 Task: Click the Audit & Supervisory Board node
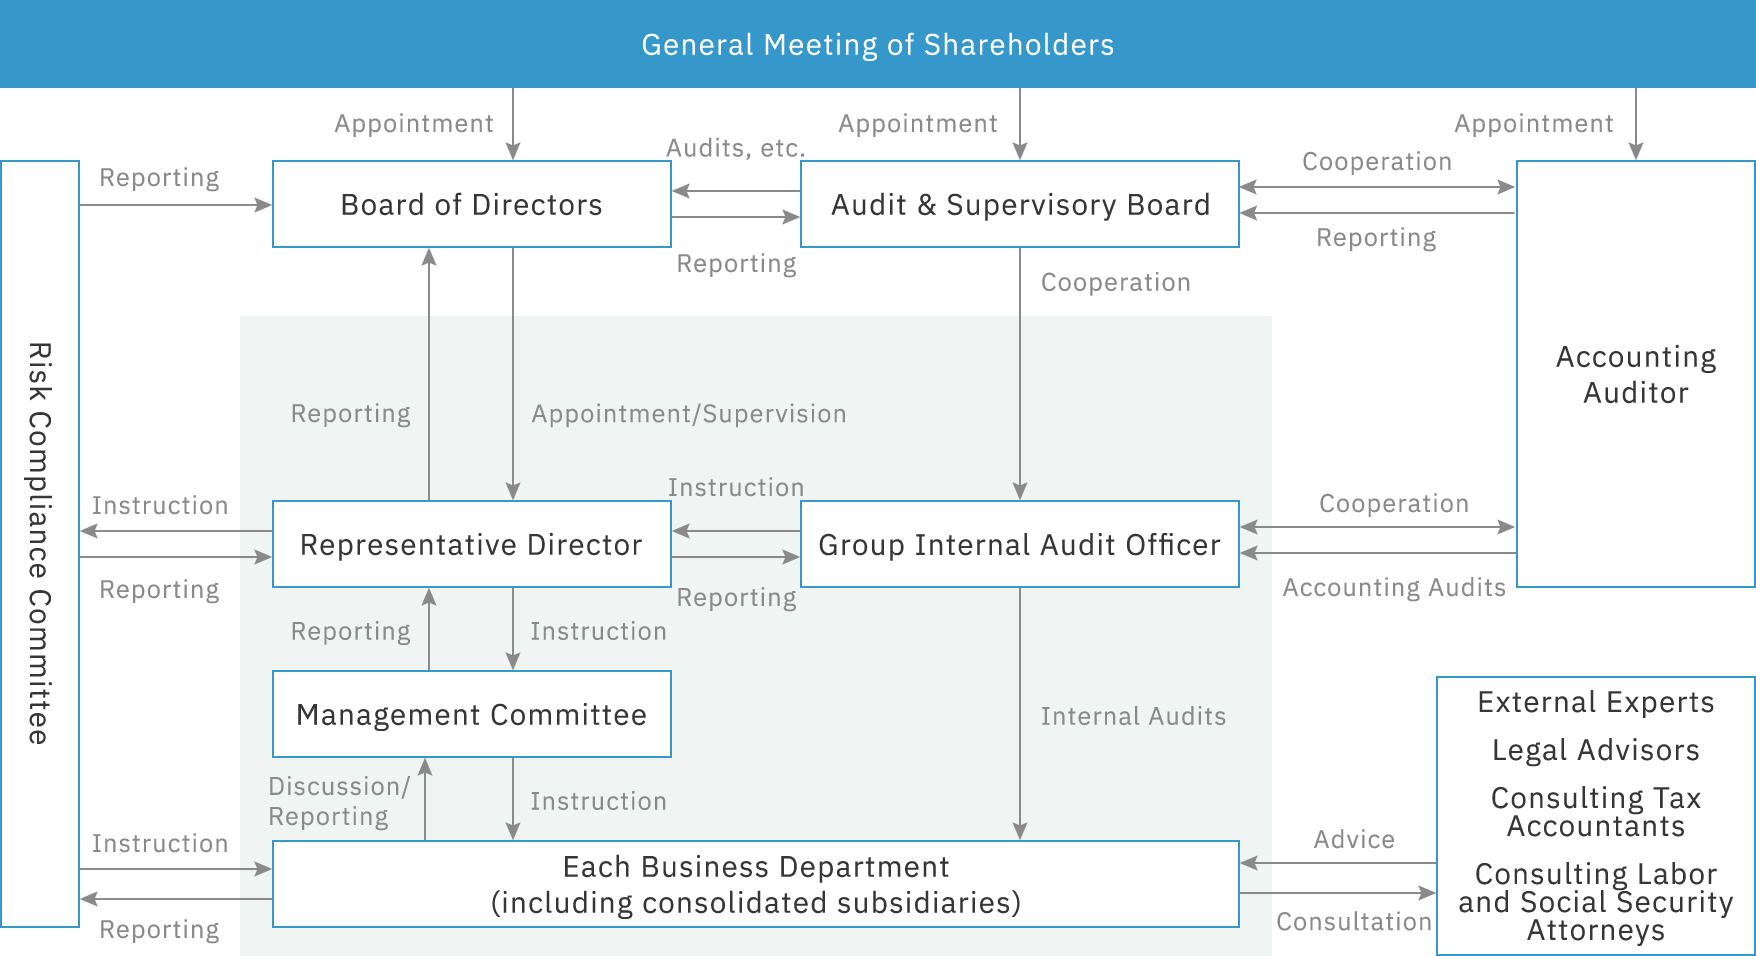click(x=1019, y=204)
